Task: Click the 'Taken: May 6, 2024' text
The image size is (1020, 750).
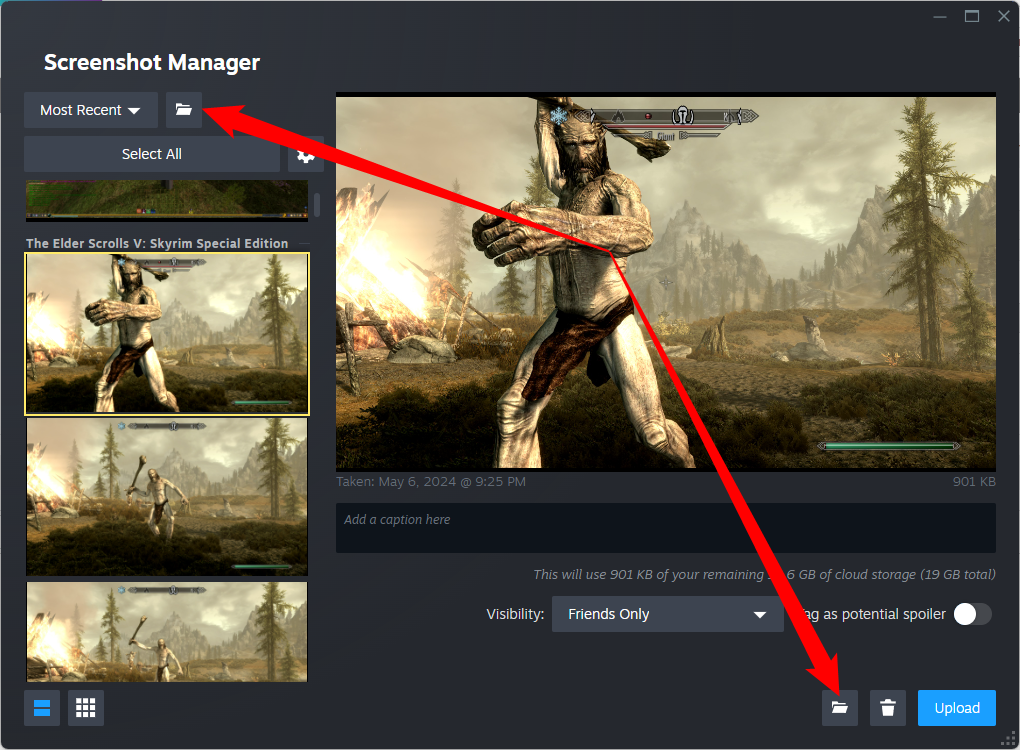Action: pyautogui.click(x=431, y=482)
